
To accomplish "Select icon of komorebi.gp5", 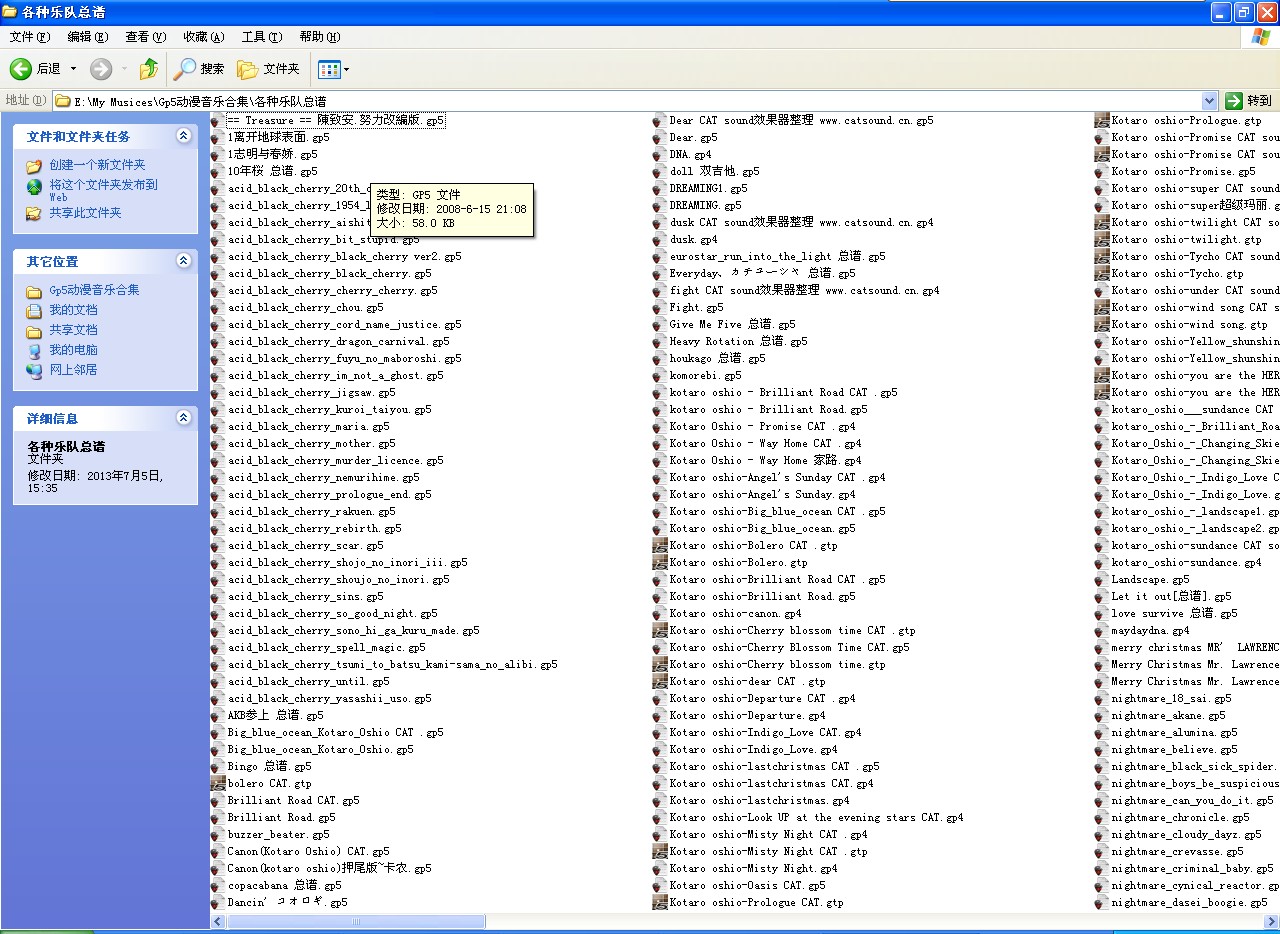I will tap(660, 375).
